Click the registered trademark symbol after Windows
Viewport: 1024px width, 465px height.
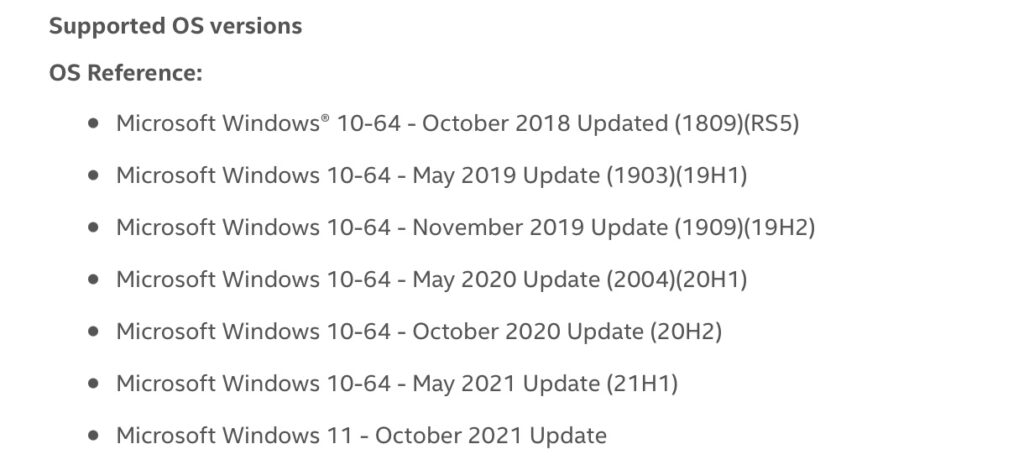pos(325,118)
